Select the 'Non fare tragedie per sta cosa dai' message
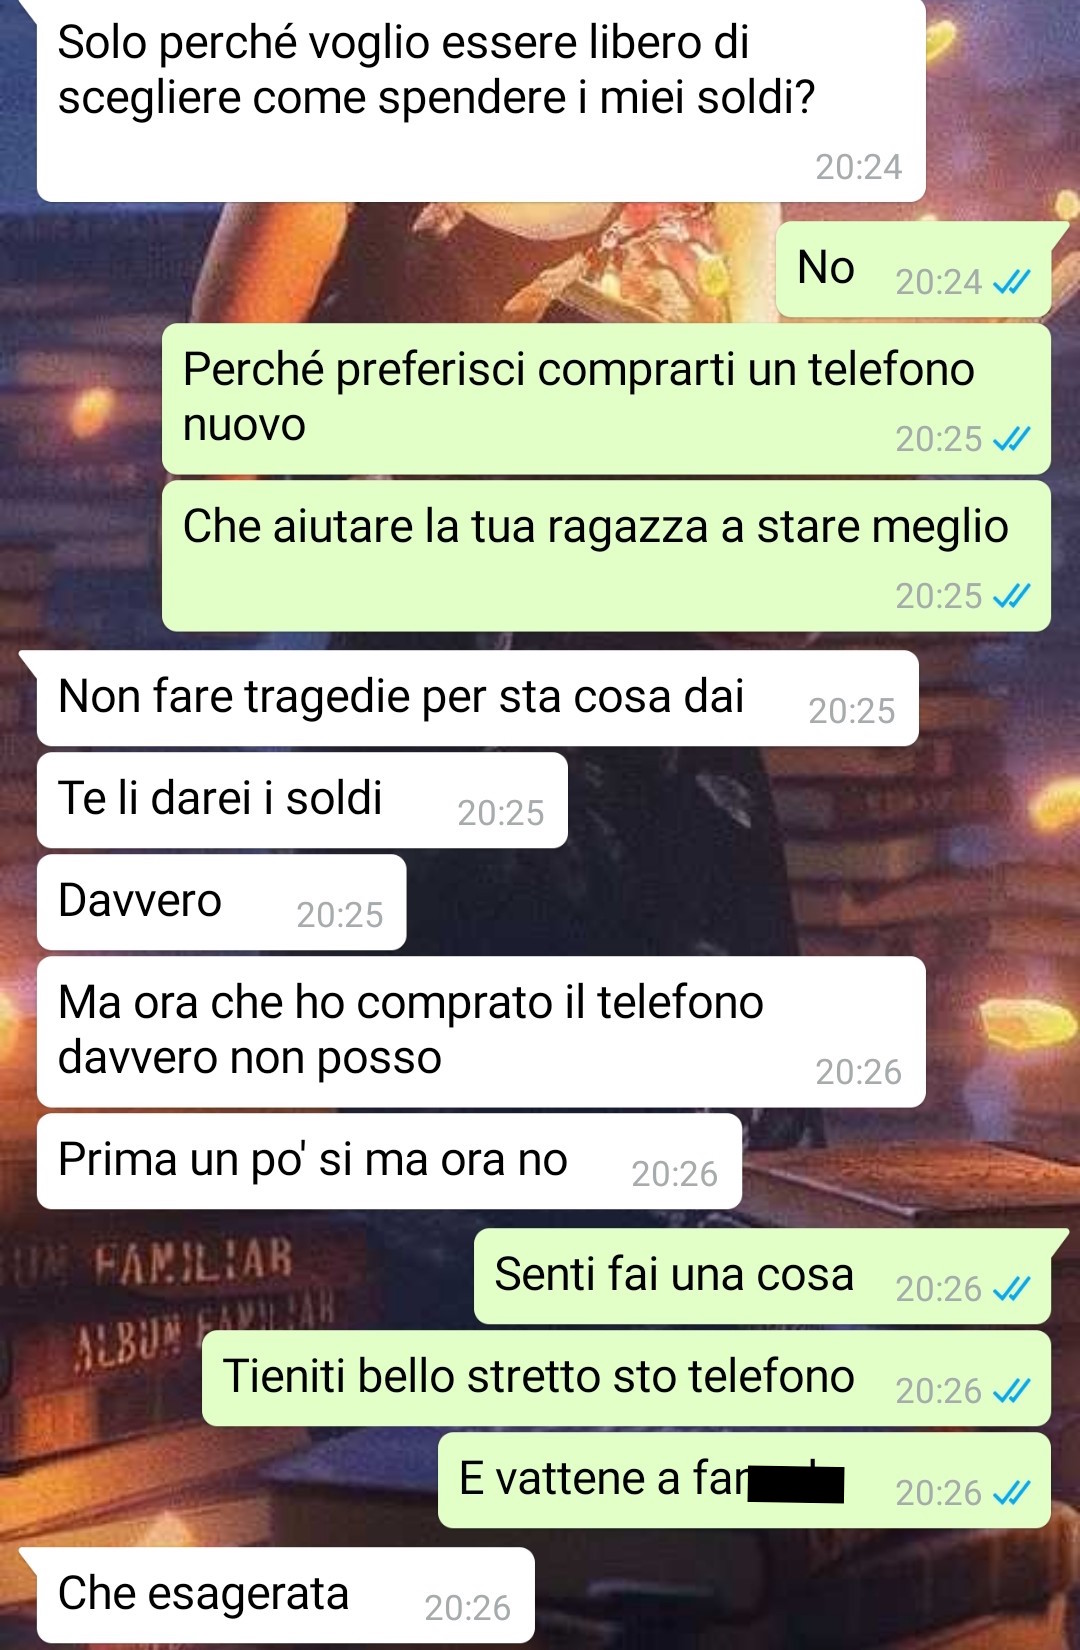This screenshot has height=1650, width=1080. click(x=477, y=698)
